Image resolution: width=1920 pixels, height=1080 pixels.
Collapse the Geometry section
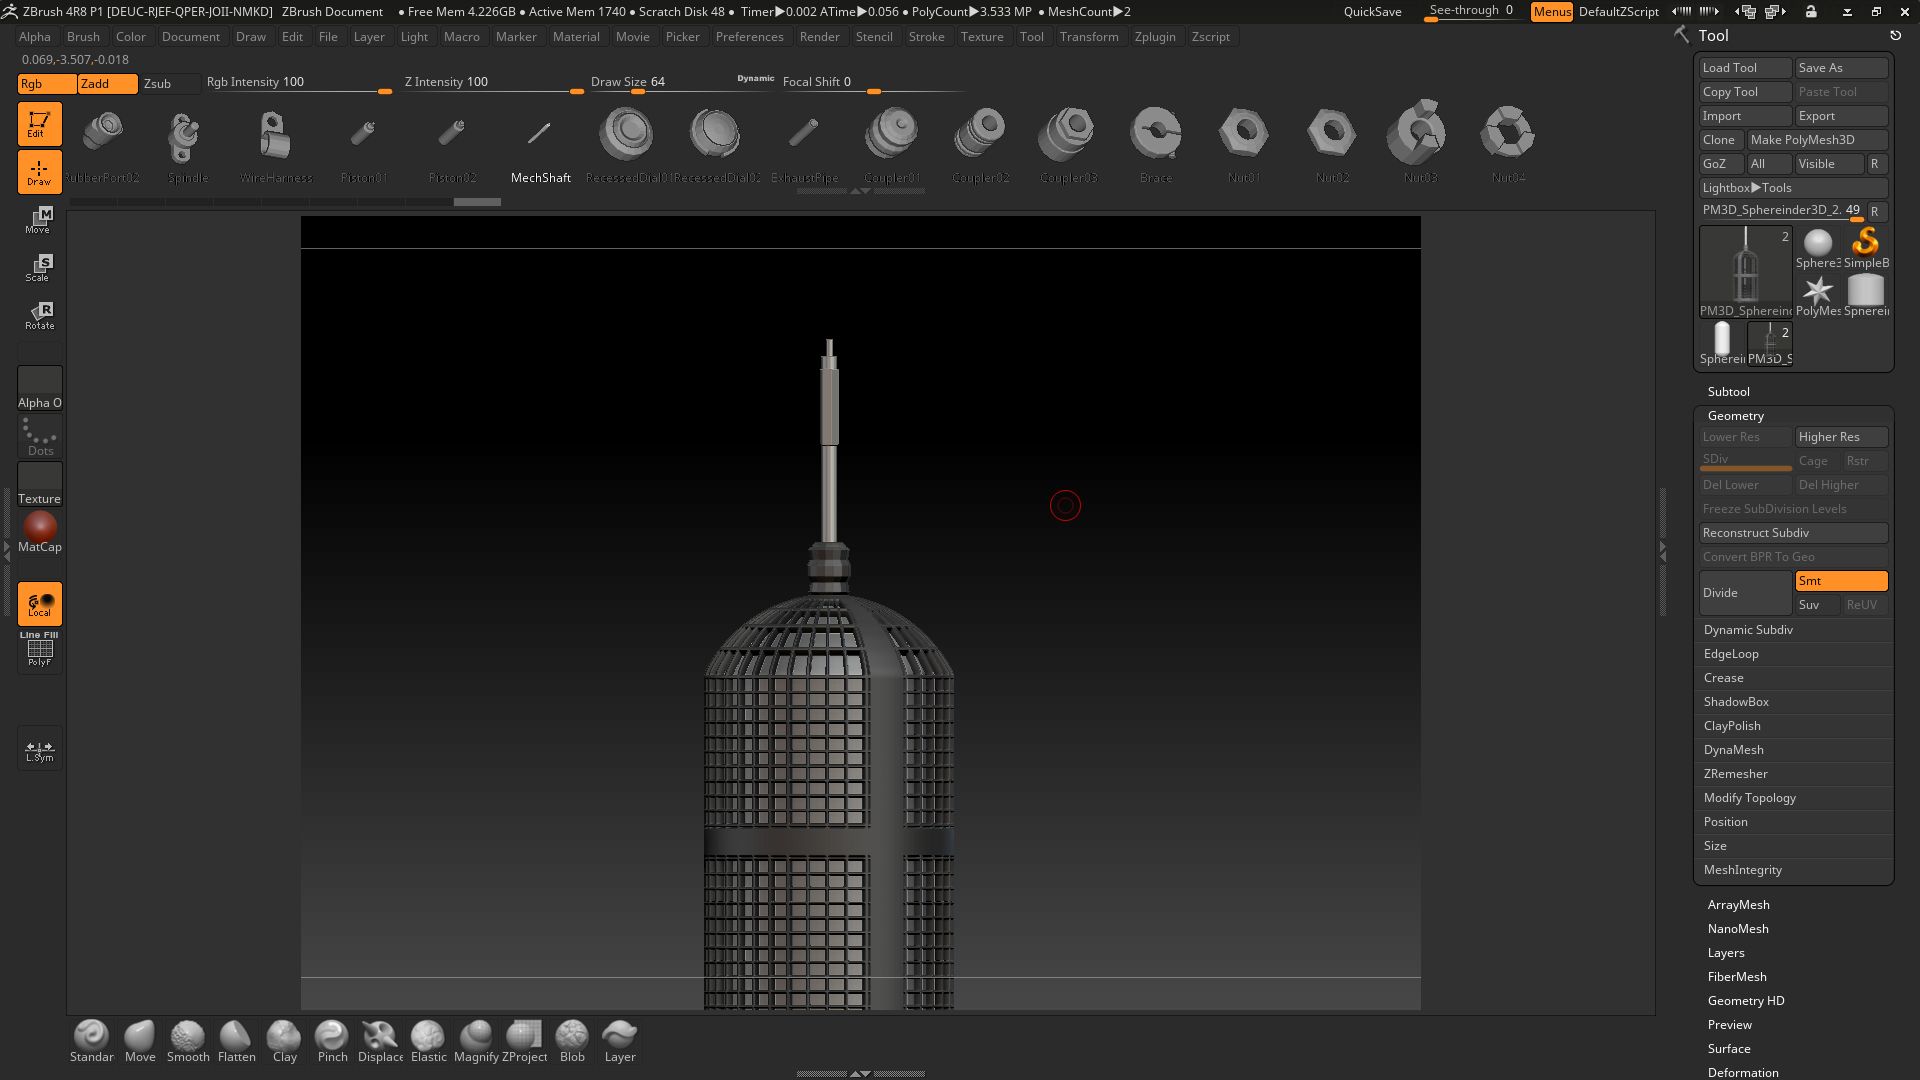point(1735,416)
